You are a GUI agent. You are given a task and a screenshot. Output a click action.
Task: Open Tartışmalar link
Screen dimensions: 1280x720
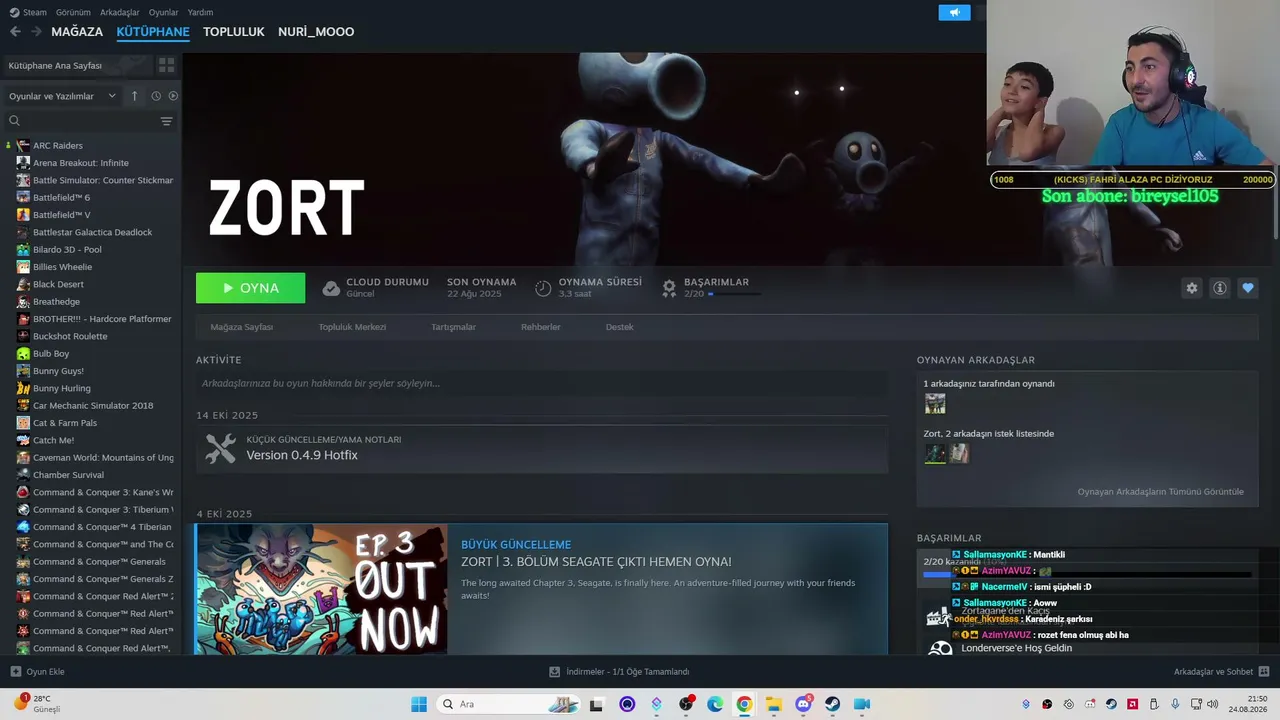(453, 327)
